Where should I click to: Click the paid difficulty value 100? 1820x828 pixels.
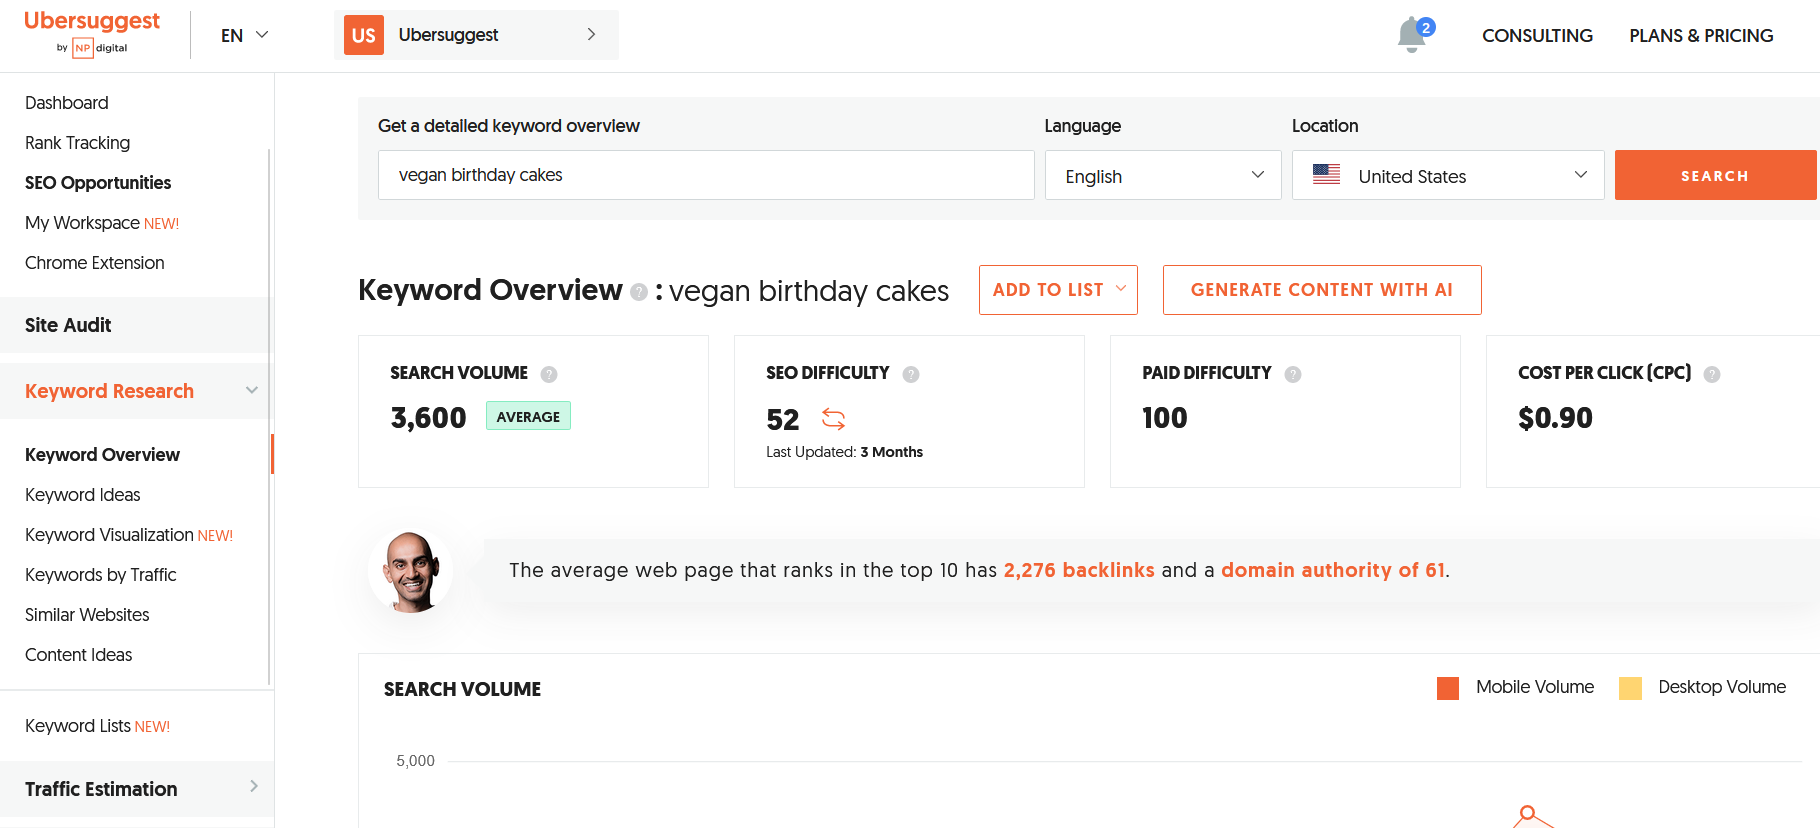click(1165, 418)
